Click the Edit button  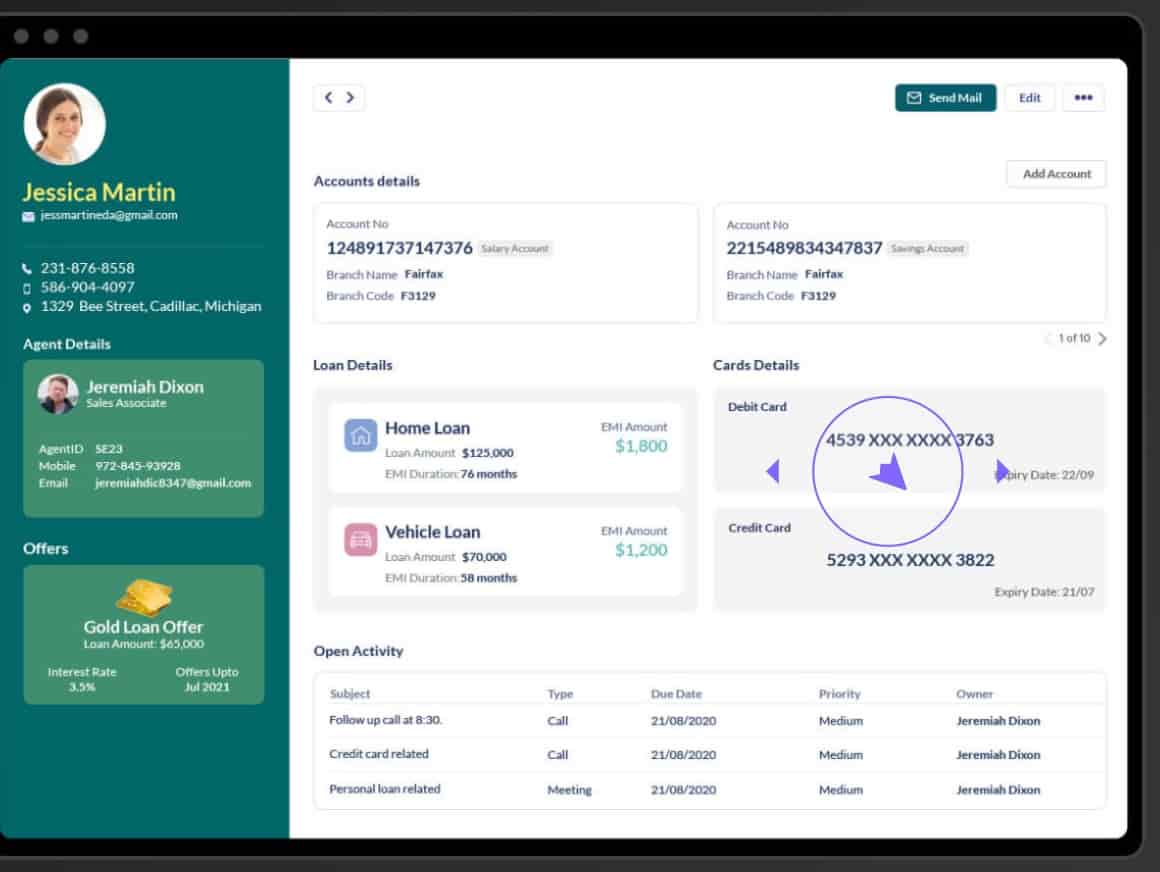[x=1029, y=98]
